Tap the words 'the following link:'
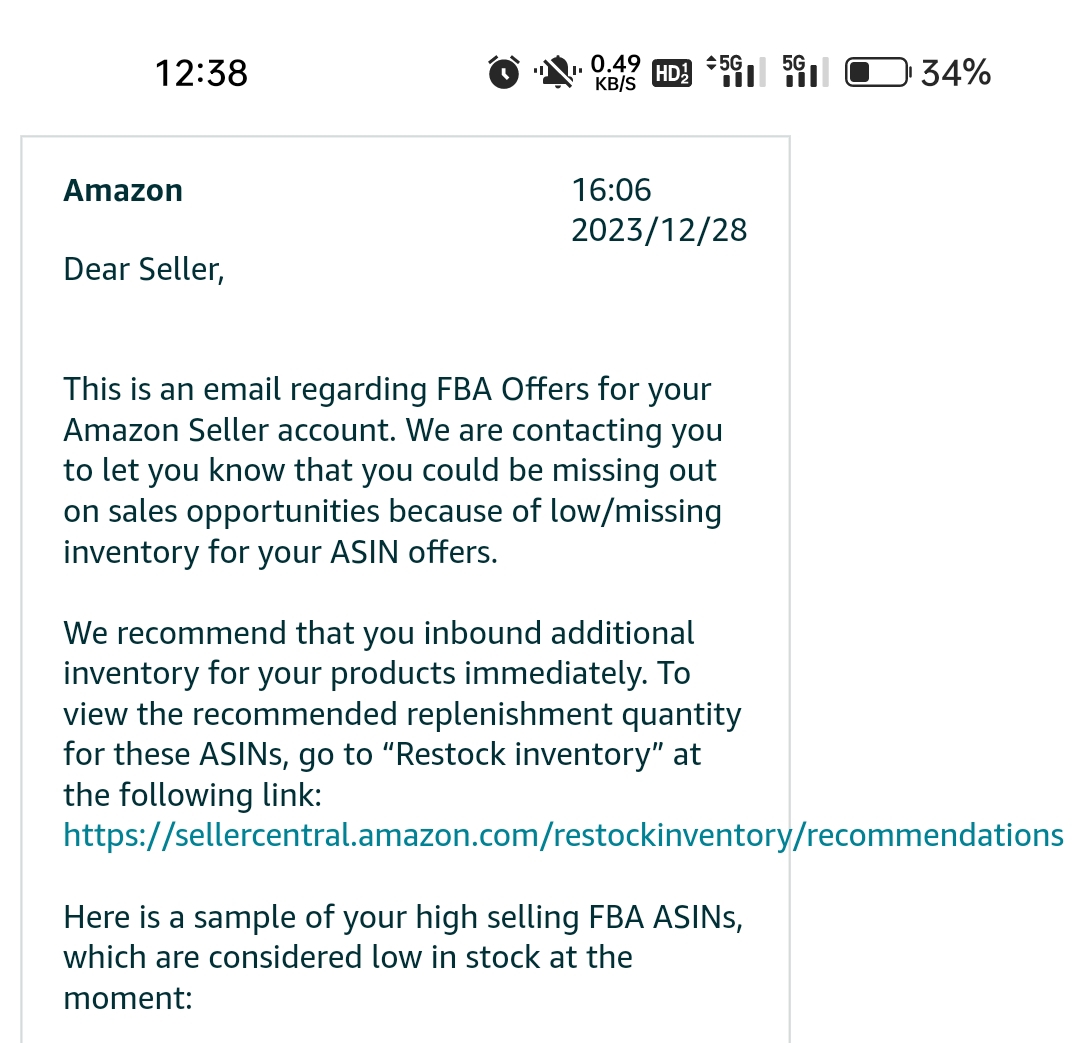 [193, 795]
